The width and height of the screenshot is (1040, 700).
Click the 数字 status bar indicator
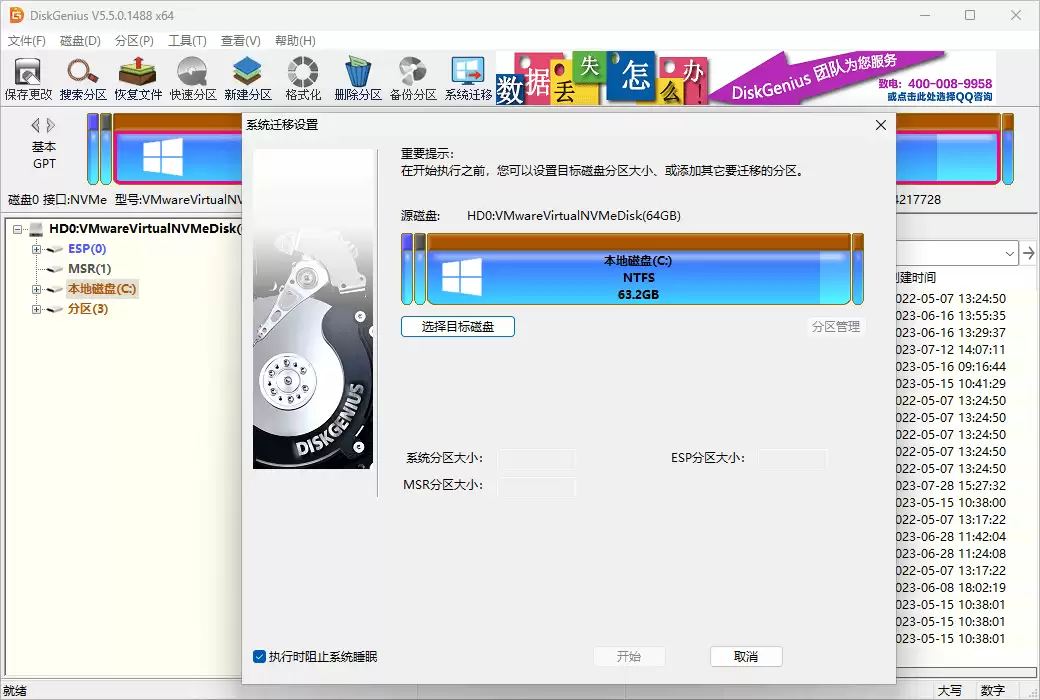coord(992,691)
